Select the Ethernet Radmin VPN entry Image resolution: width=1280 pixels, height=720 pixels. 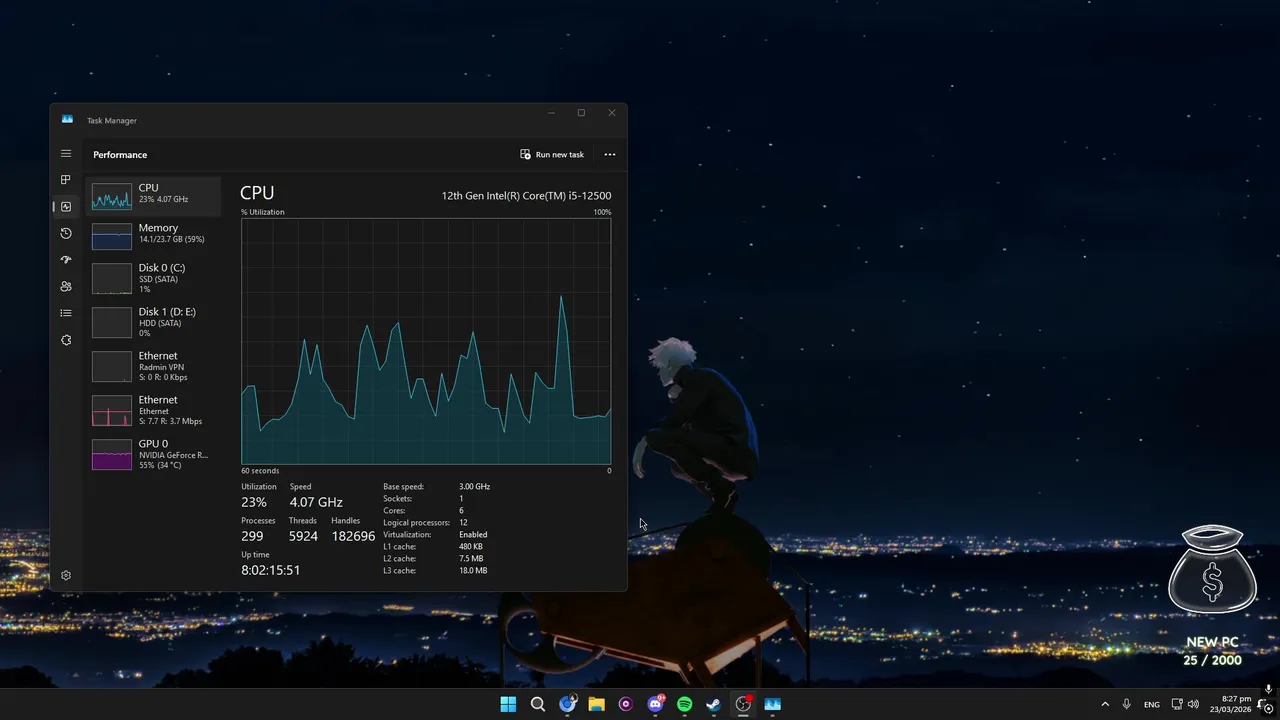154,366
